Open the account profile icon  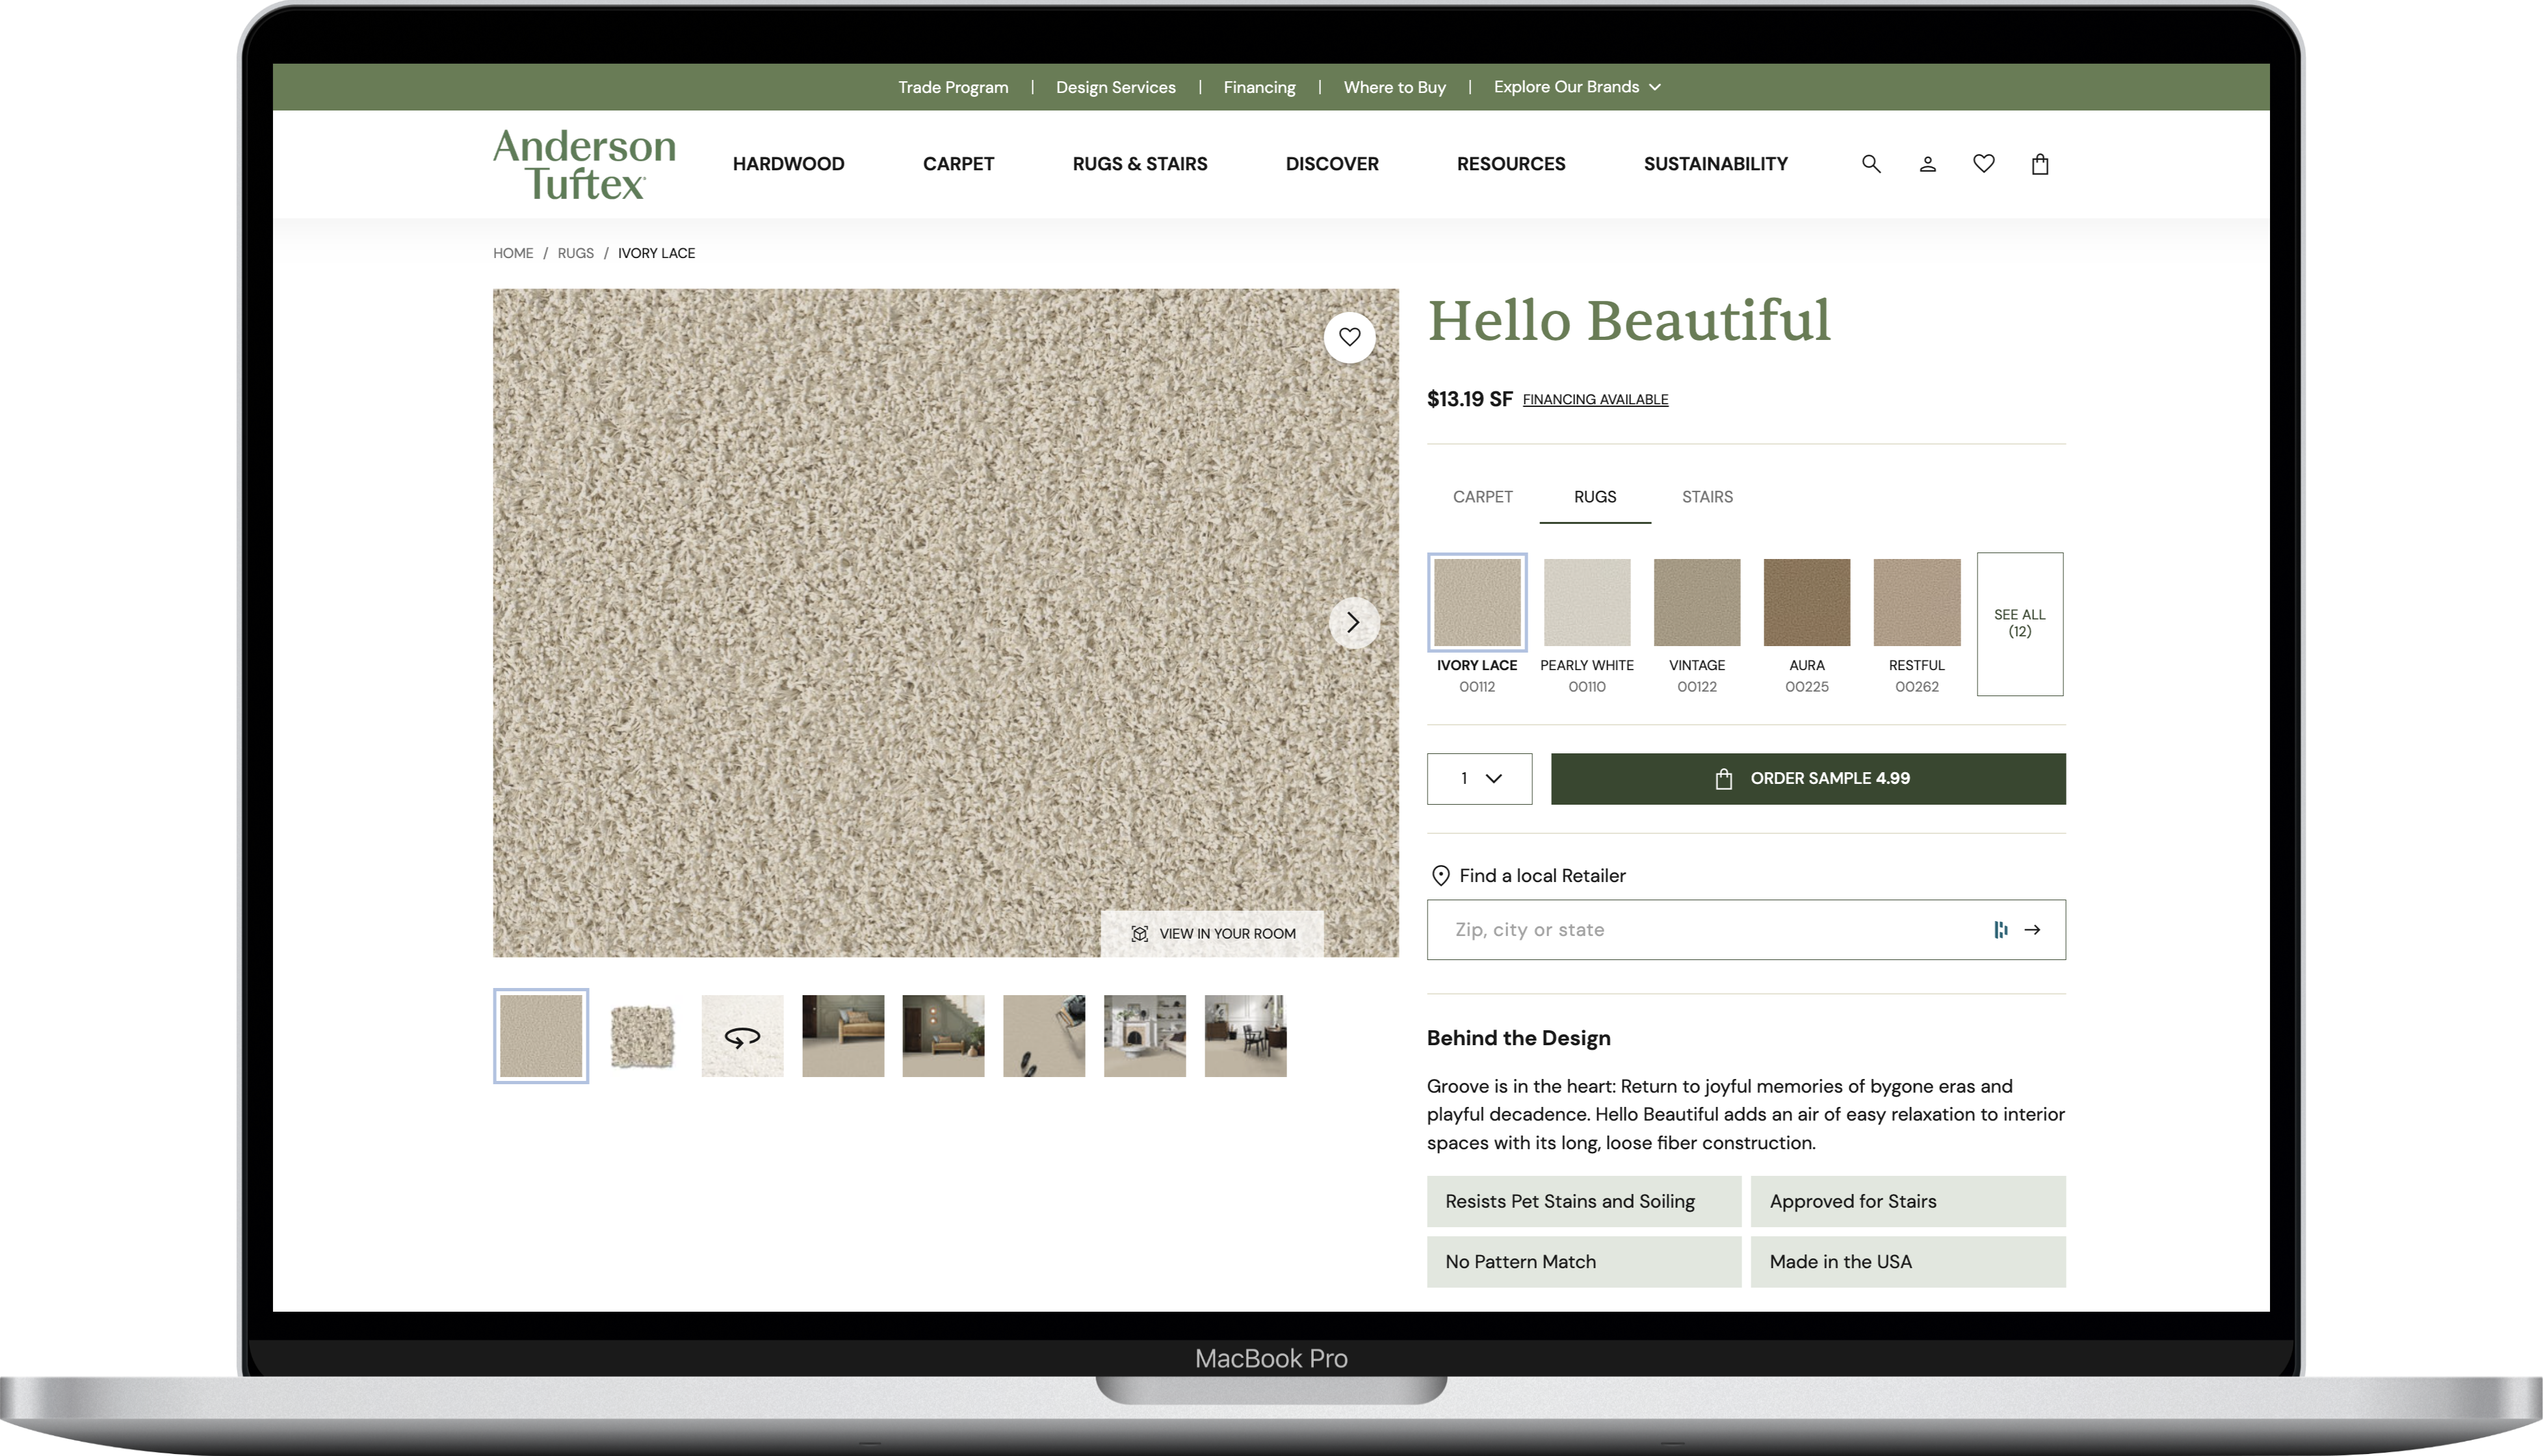[1927, 164]
